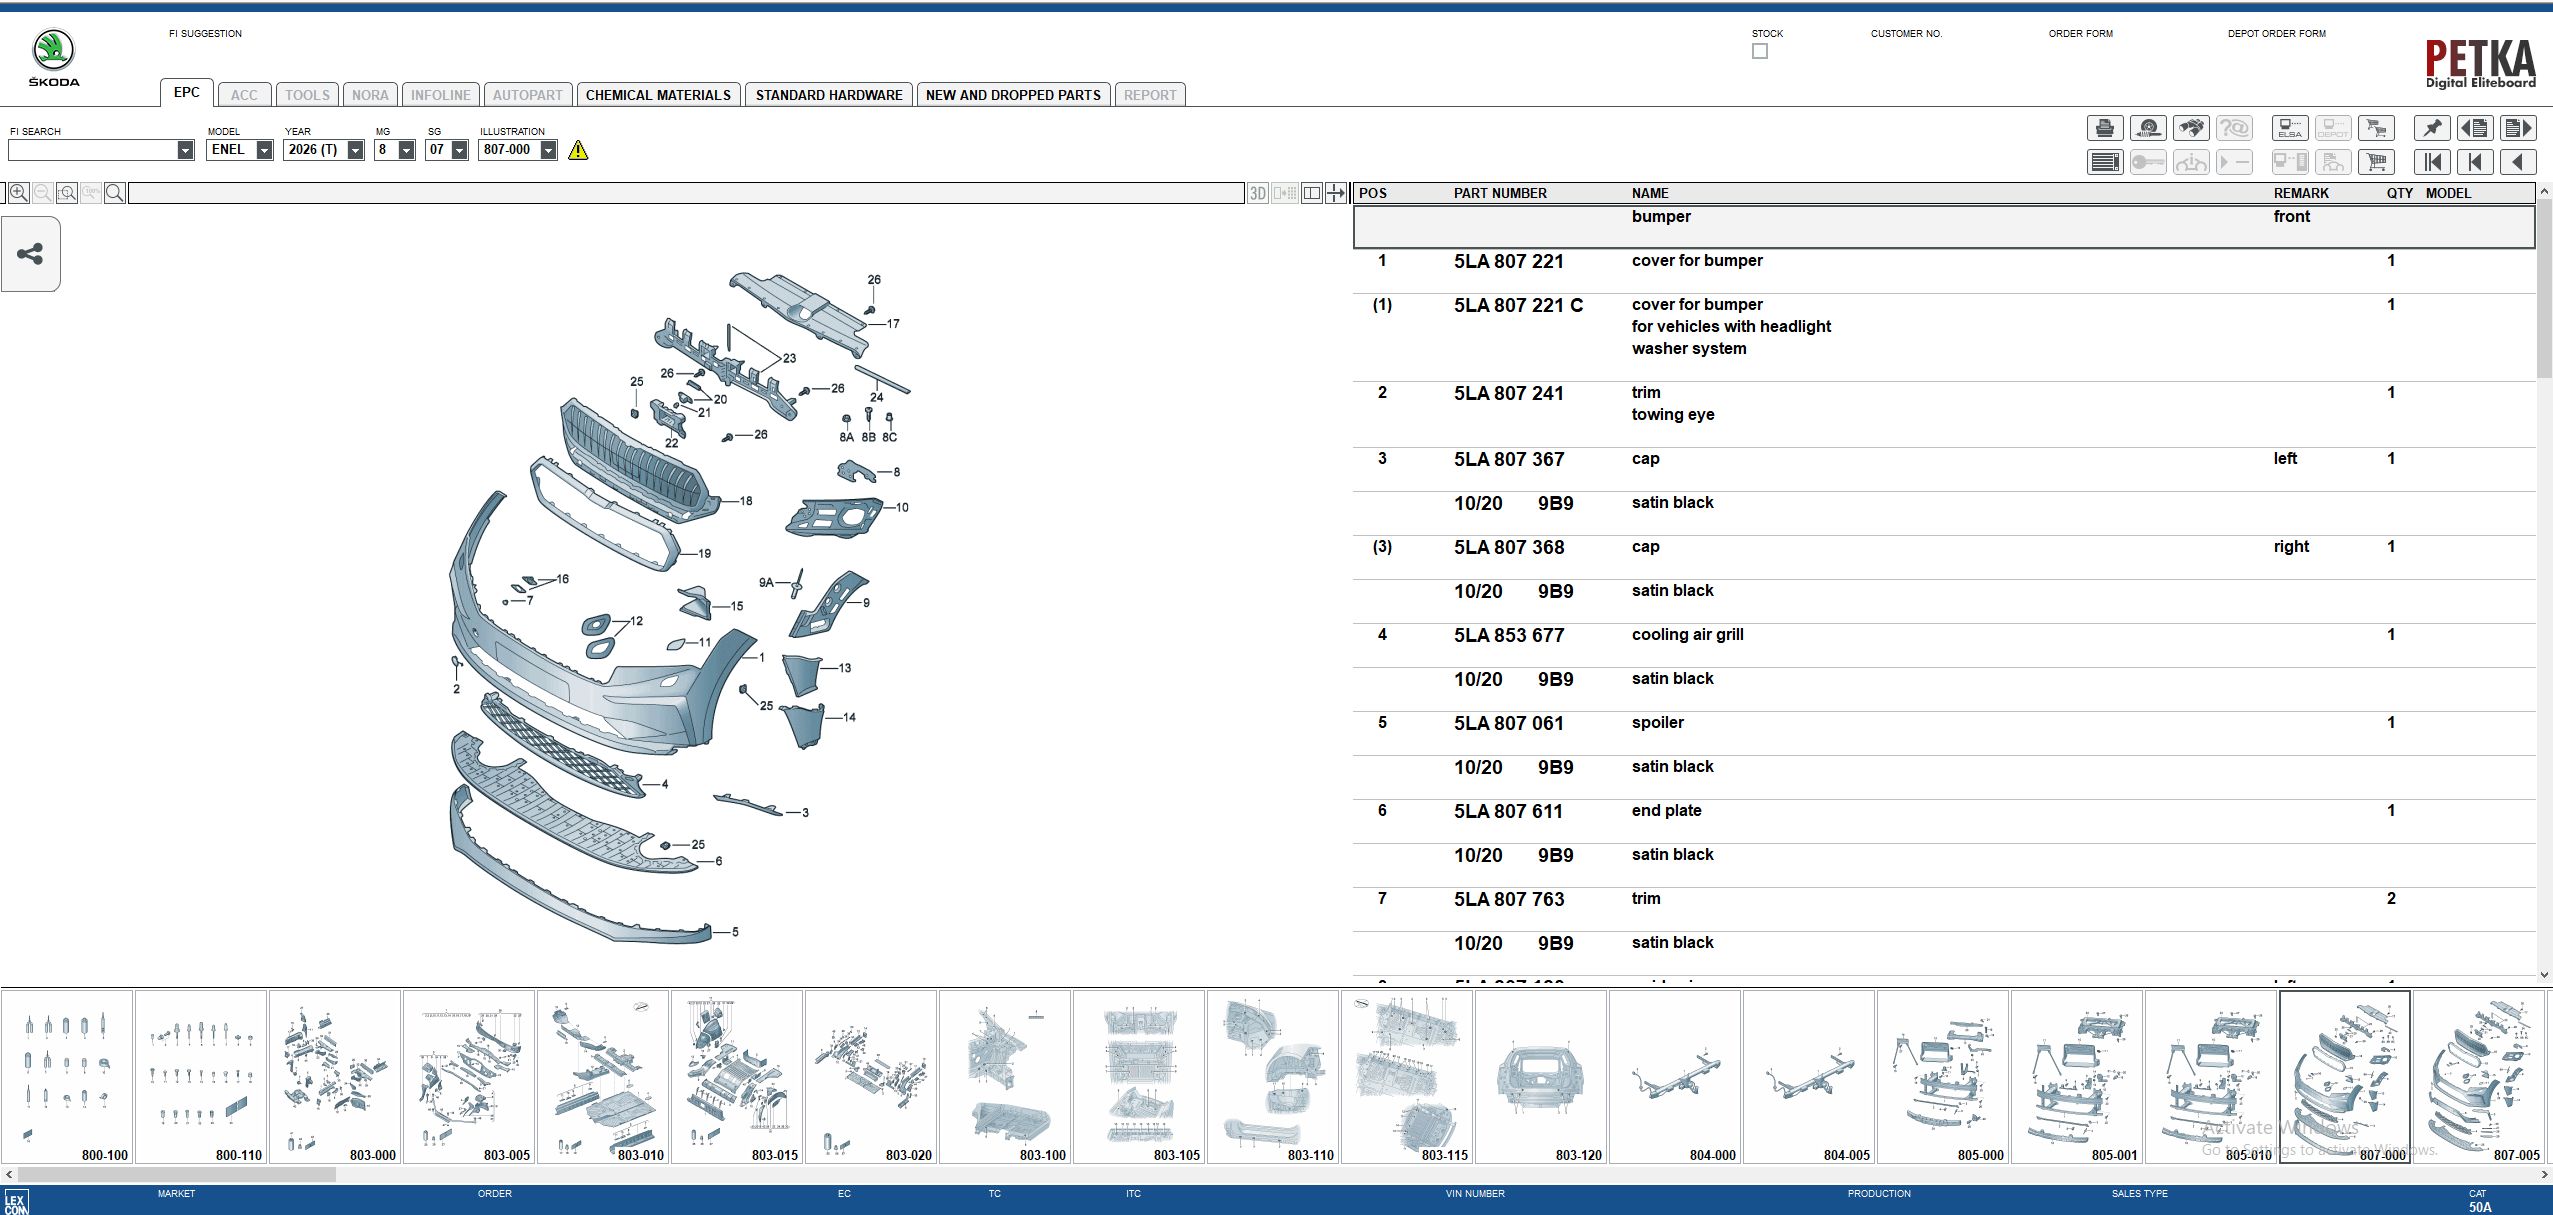This screenshot has height=1215, width=2553.
Task: Open the MODEL dropdown
Action: (264, 150)
